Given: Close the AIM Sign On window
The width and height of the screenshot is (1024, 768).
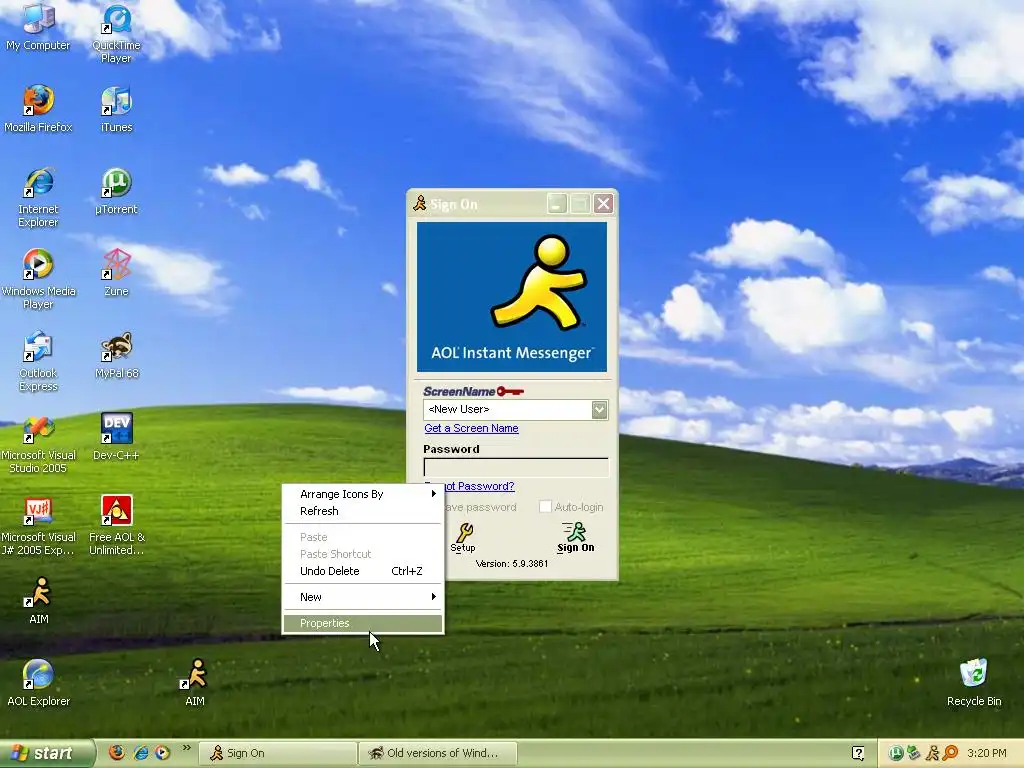Looking at the screenshot, I should click(x=603, y=204).
